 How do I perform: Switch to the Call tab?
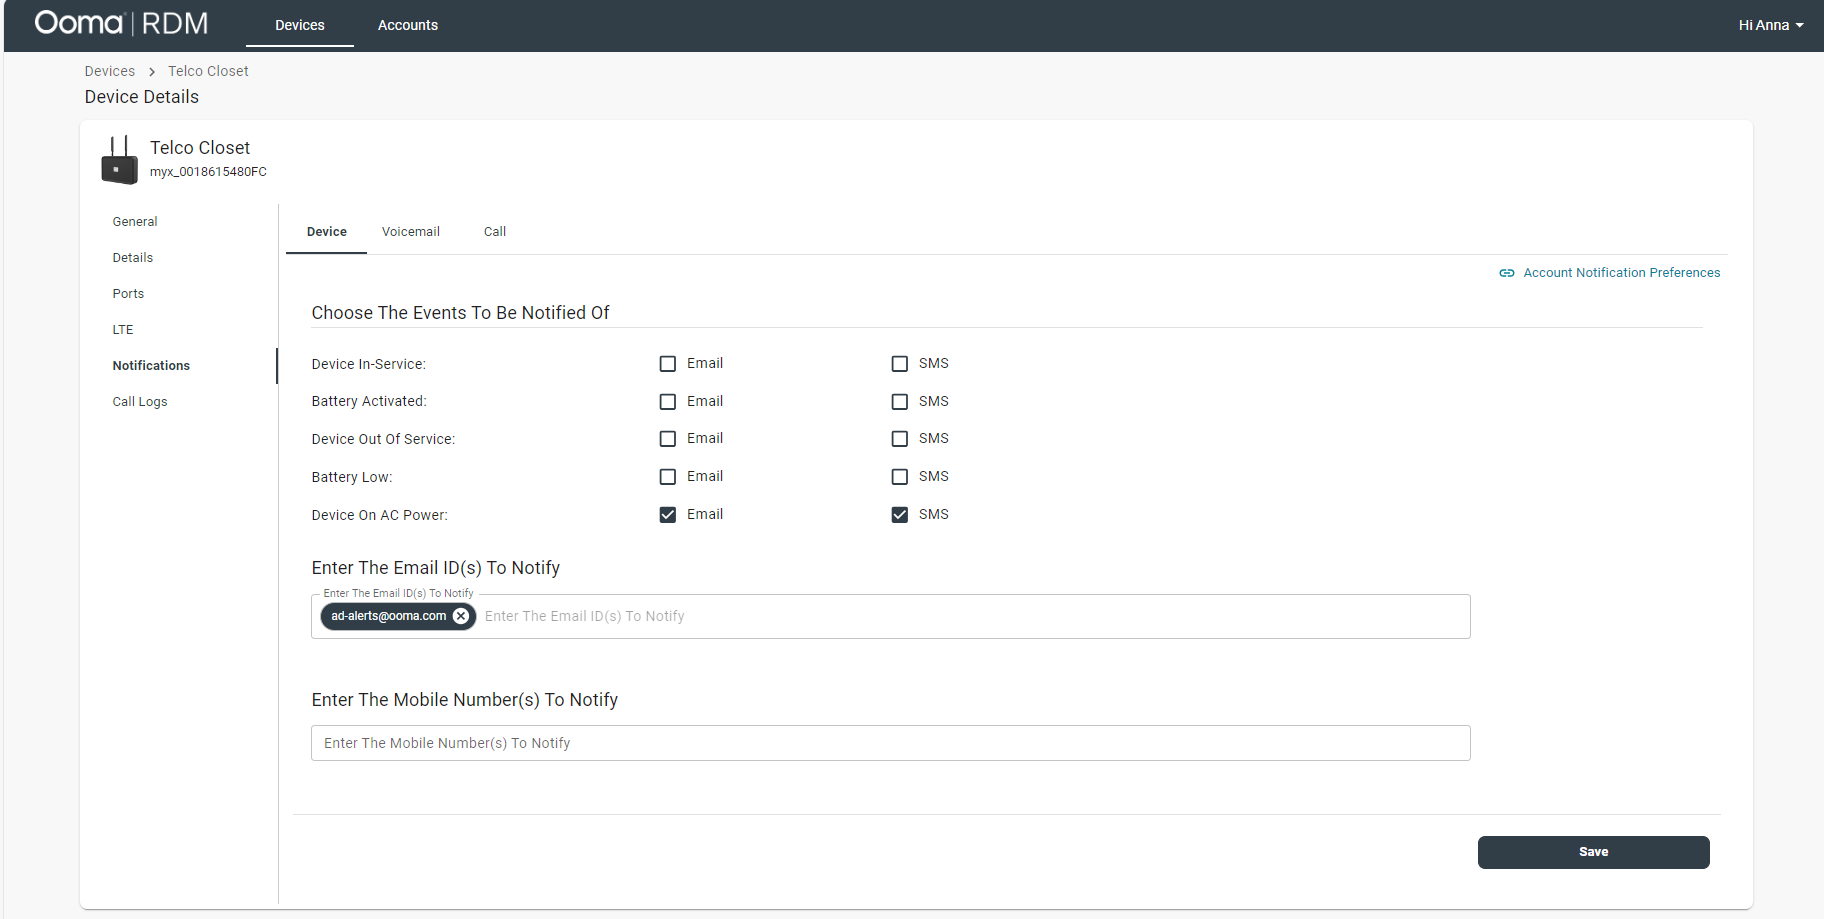(x=494, y=232)
